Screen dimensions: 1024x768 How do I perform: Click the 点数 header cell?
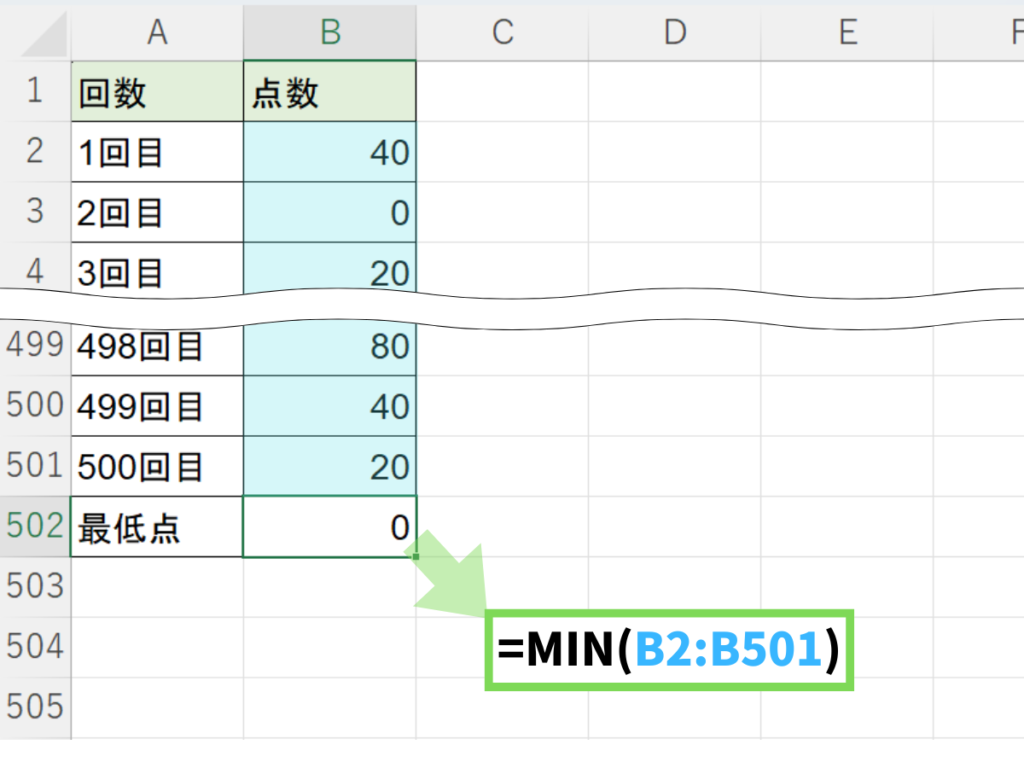(330, 92)
